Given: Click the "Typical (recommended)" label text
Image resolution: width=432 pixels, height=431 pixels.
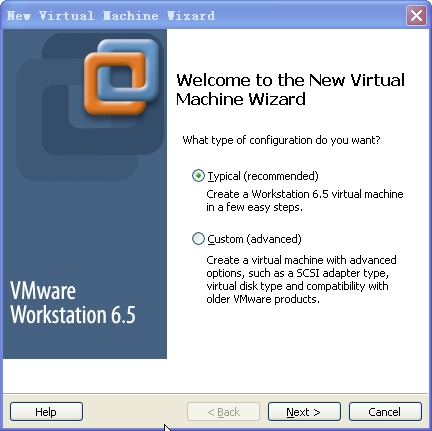Looking at the screenshot, I should point(263,176).
